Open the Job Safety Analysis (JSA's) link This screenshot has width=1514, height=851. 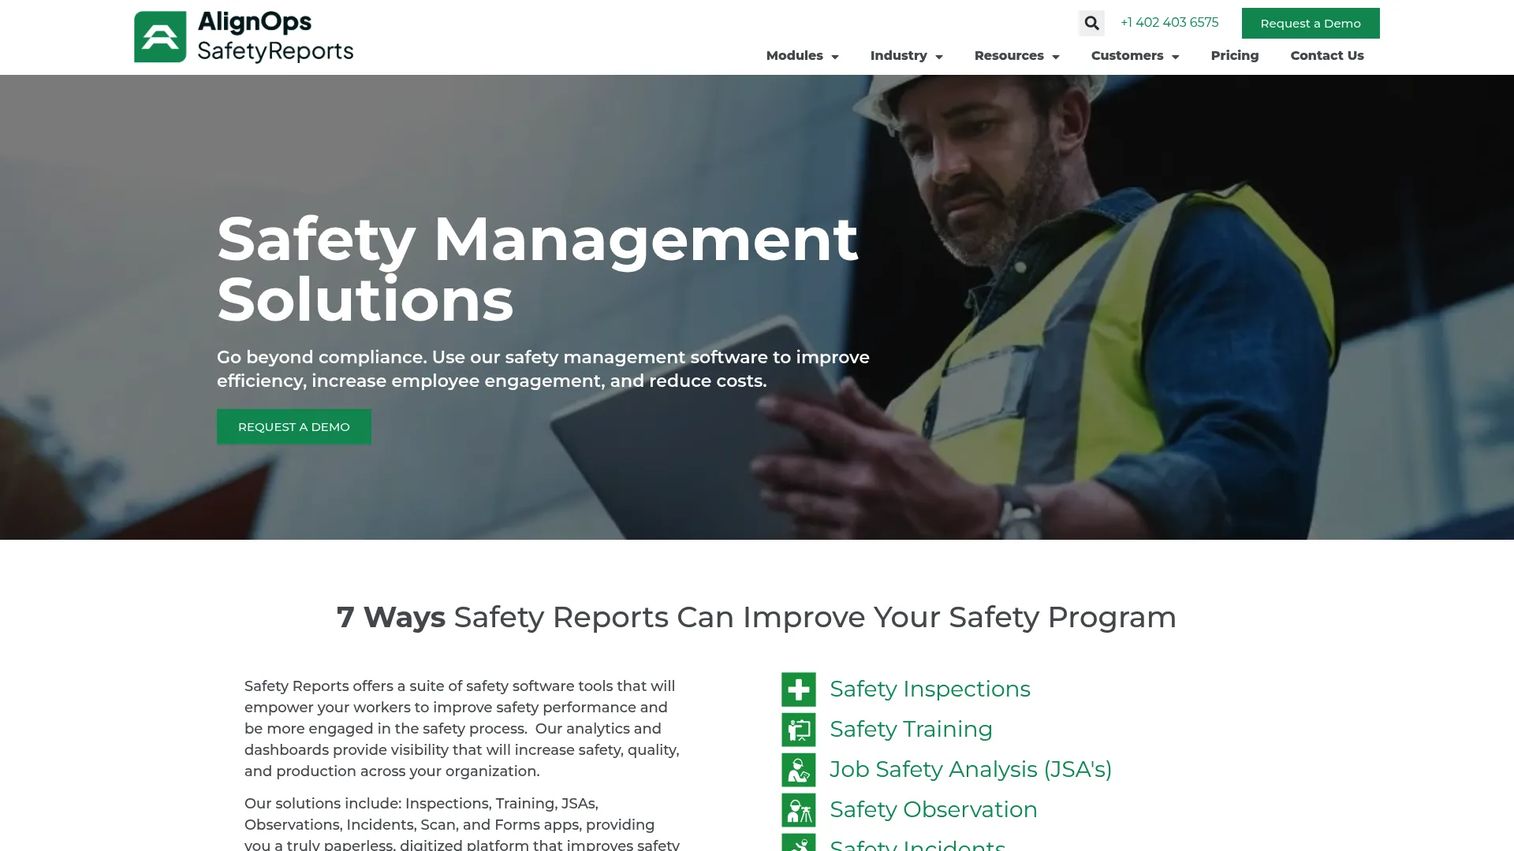point(971,769)
